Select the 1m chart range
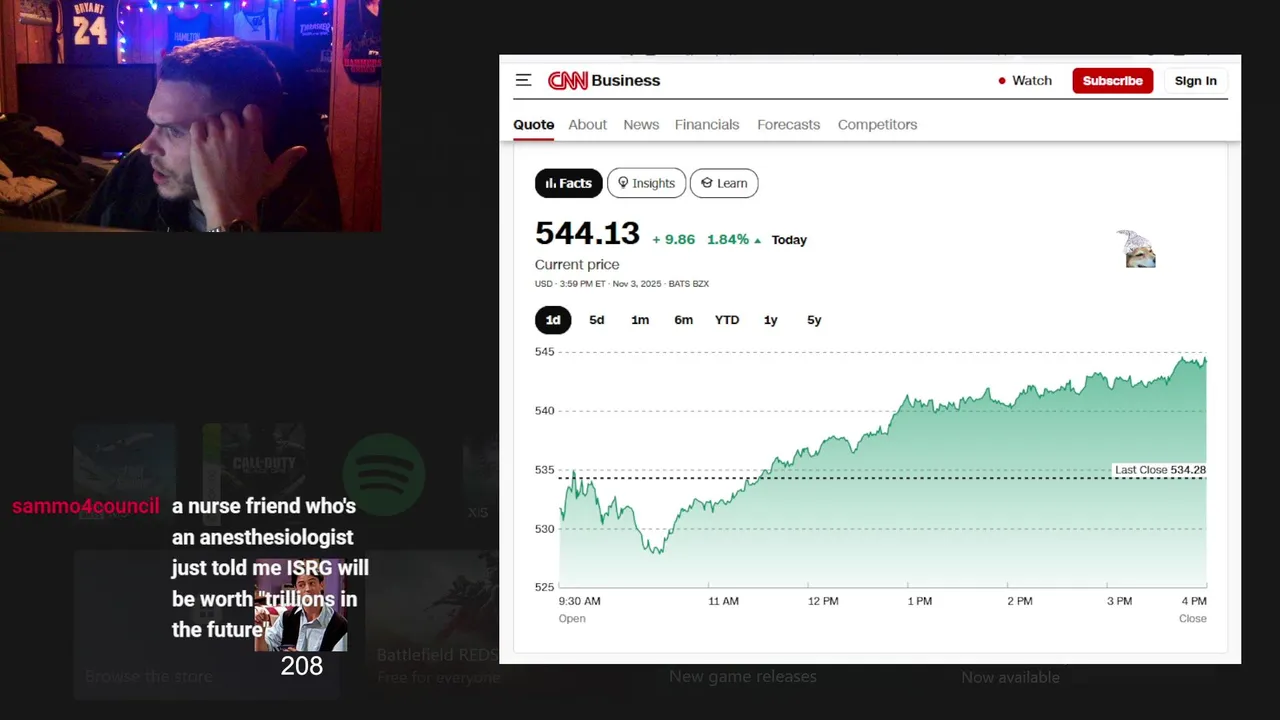 point(640,320)
